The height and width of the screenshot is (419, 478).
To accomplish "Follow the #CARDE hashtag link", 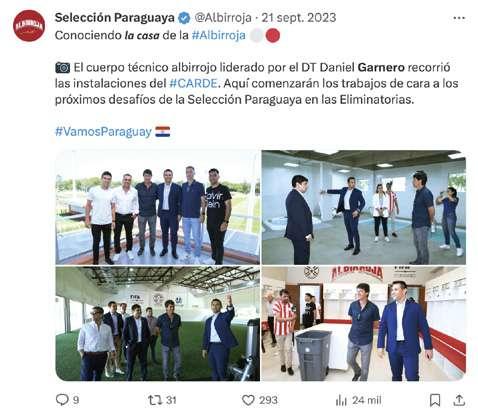I will coord(193,83).
